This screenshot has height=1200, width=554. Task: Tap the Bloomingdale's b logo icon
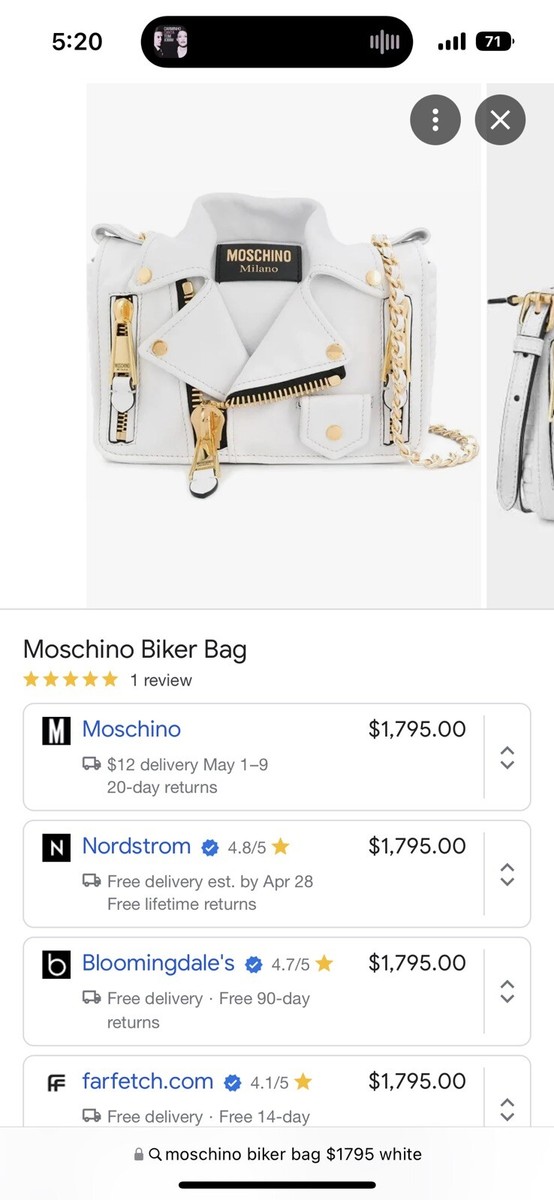coord(56,965)
